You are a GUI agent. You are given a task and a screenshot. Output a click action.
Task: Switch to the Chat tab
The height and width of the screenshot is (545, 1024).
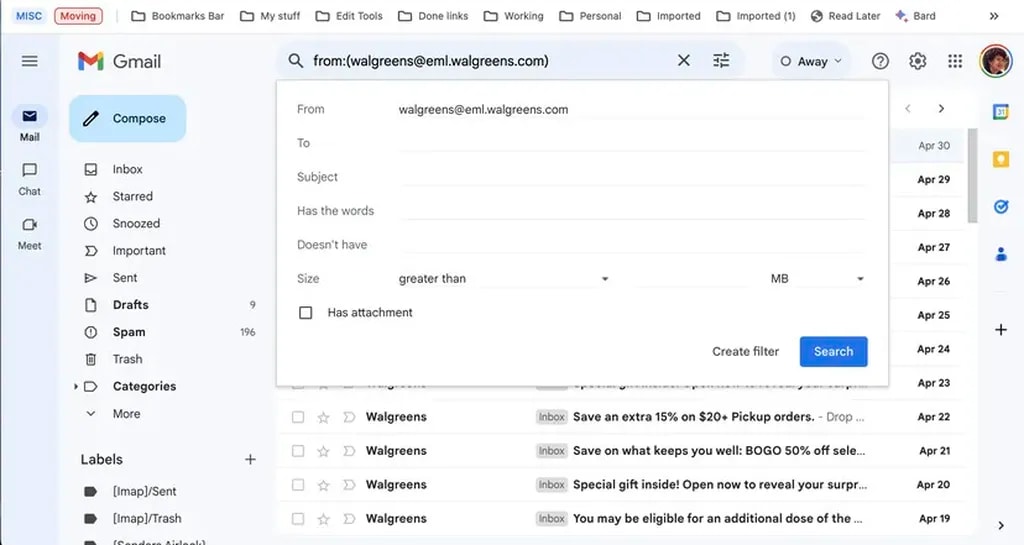coord(30,178)
